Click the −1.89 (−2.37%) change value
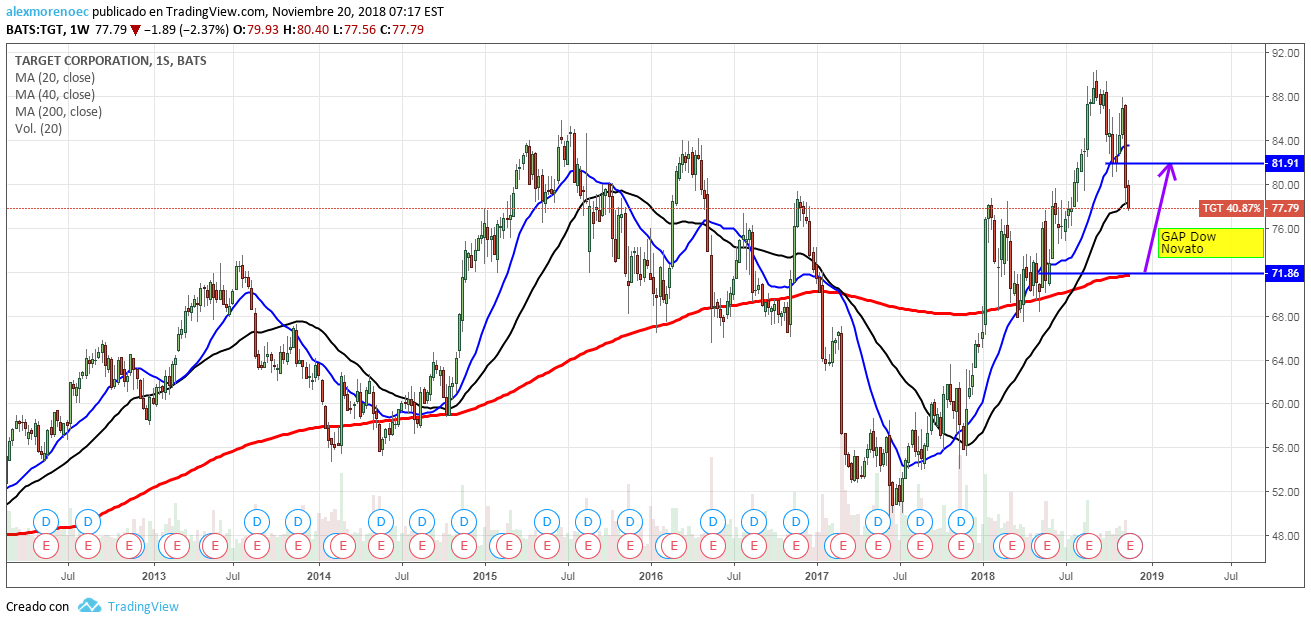The height and width of the screenshot is (624, 1311). click(x=186, y=30)
